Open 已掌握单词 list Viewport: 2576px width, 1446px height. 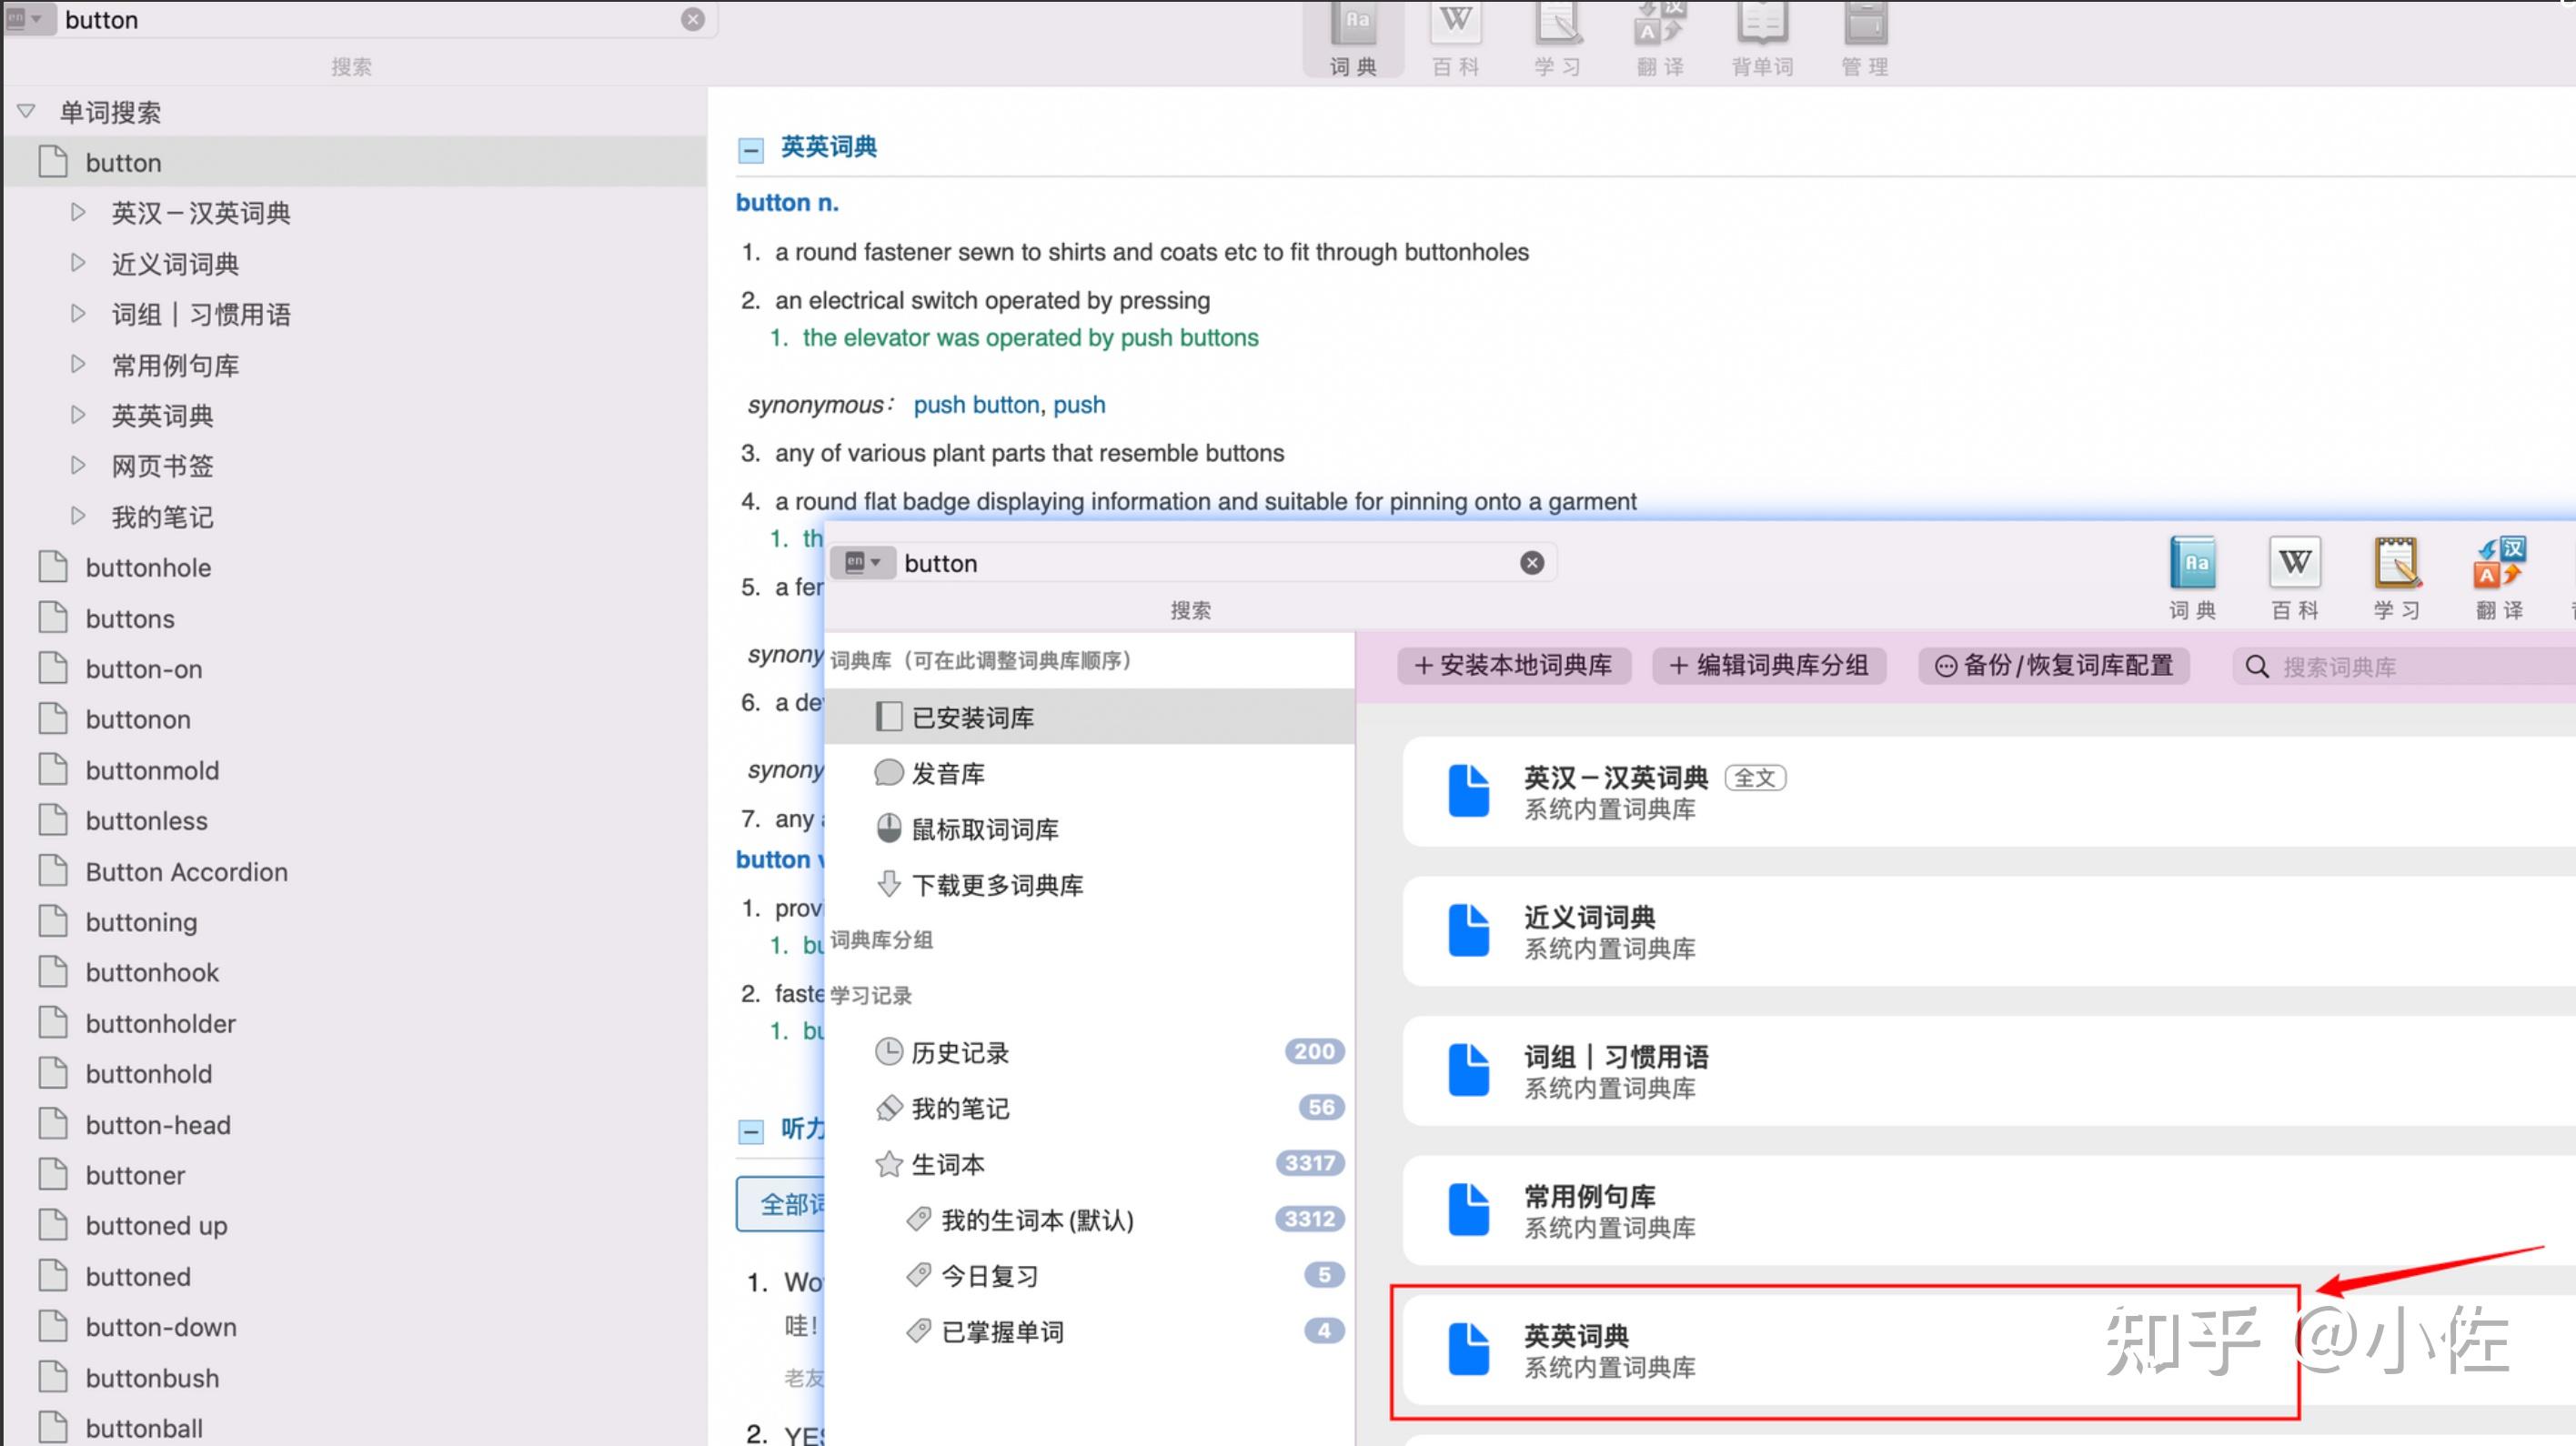[x=1090, y=1332]
